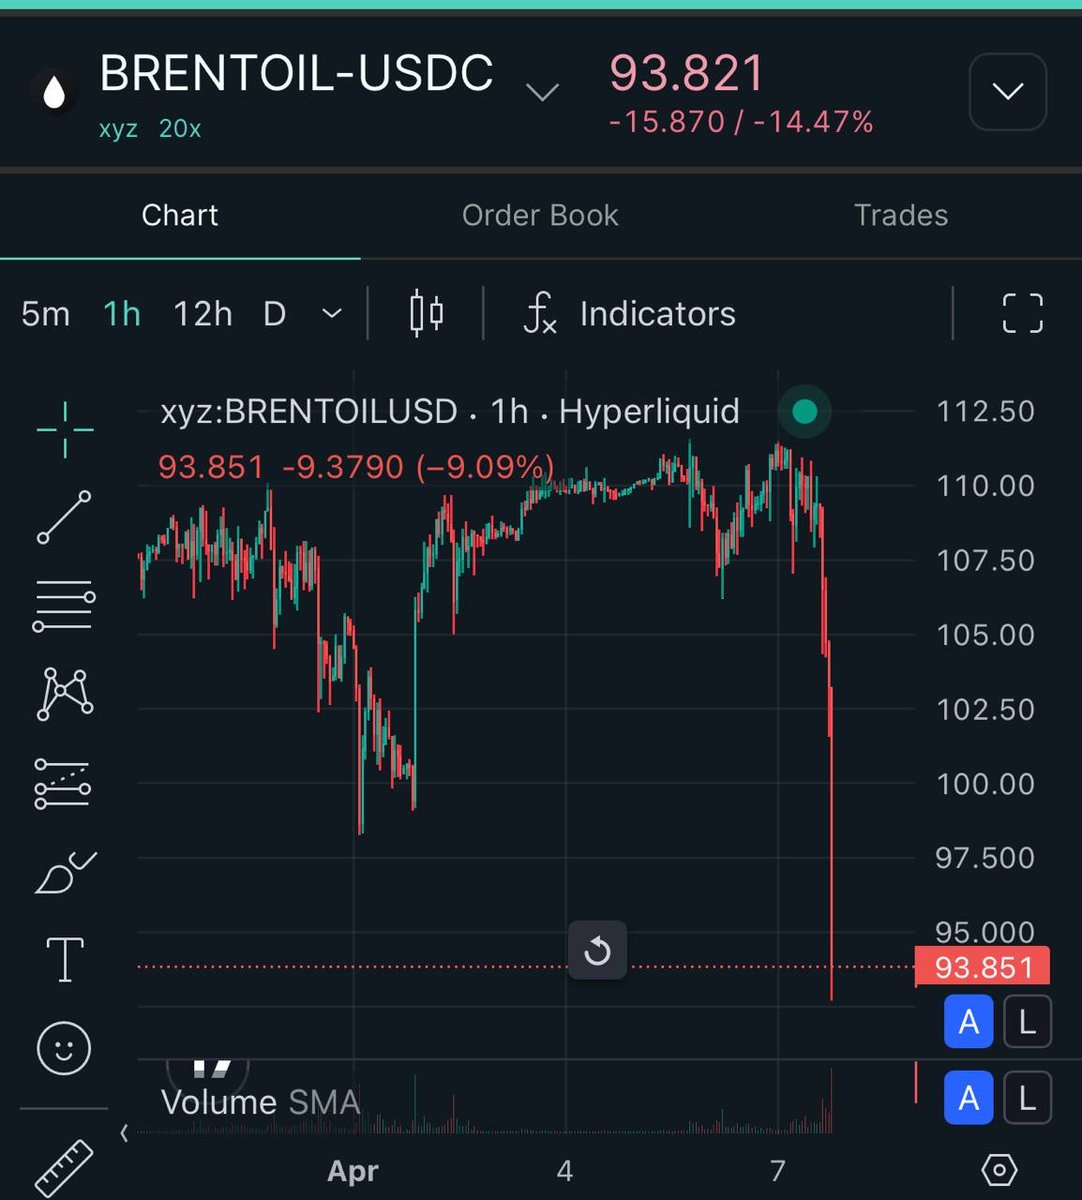The image size is (1082, 1200).
Task: Click the oil drop asset icon
Action: pos(54,94)
